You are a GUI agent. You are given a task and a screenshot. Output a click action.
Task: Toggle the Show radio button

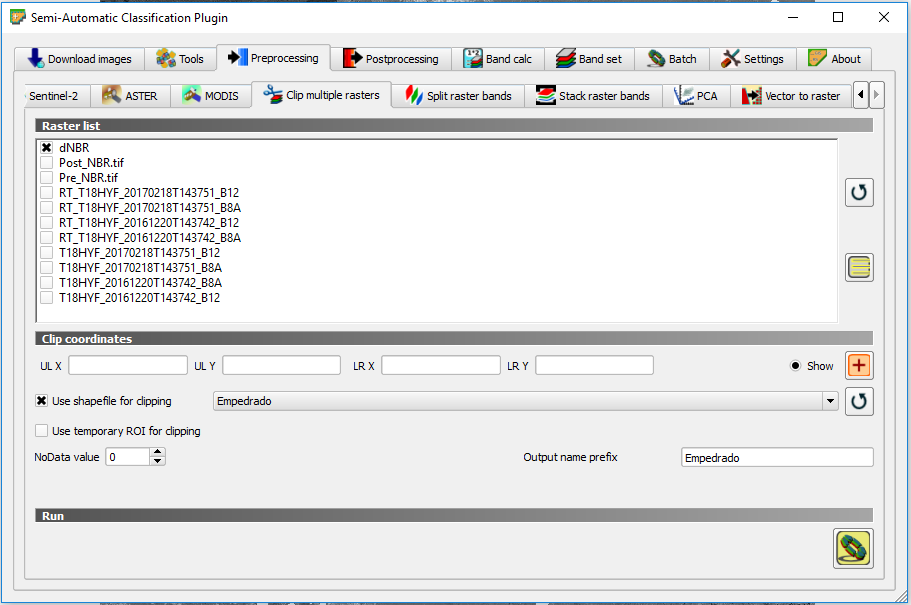click(796, 366)
